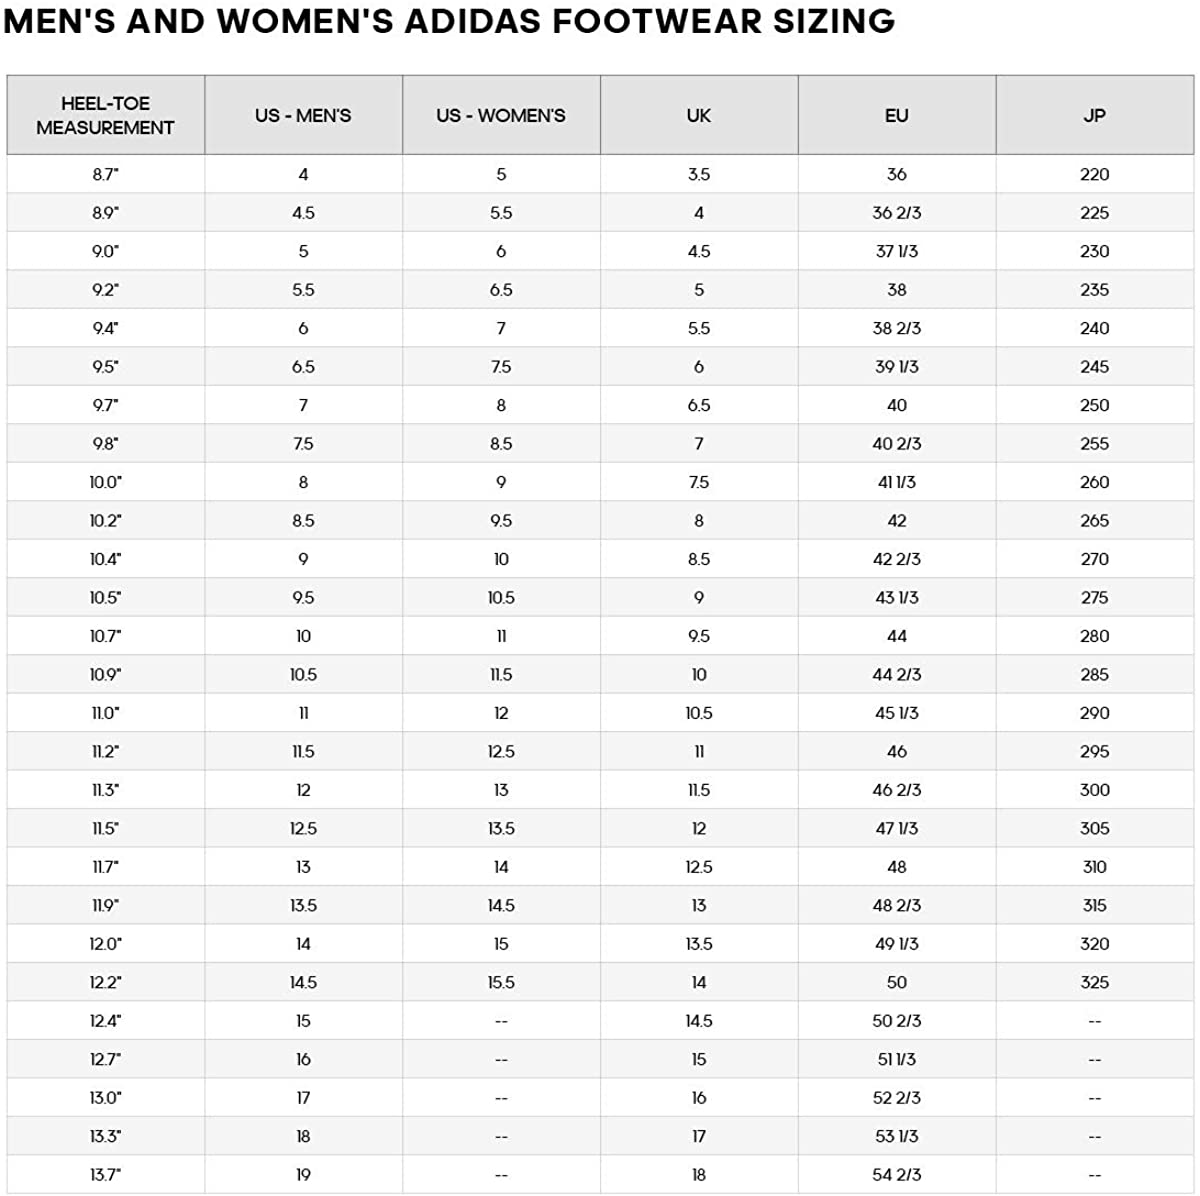
Task: Select the JP size 325 cell
Action: (1094, 982)
